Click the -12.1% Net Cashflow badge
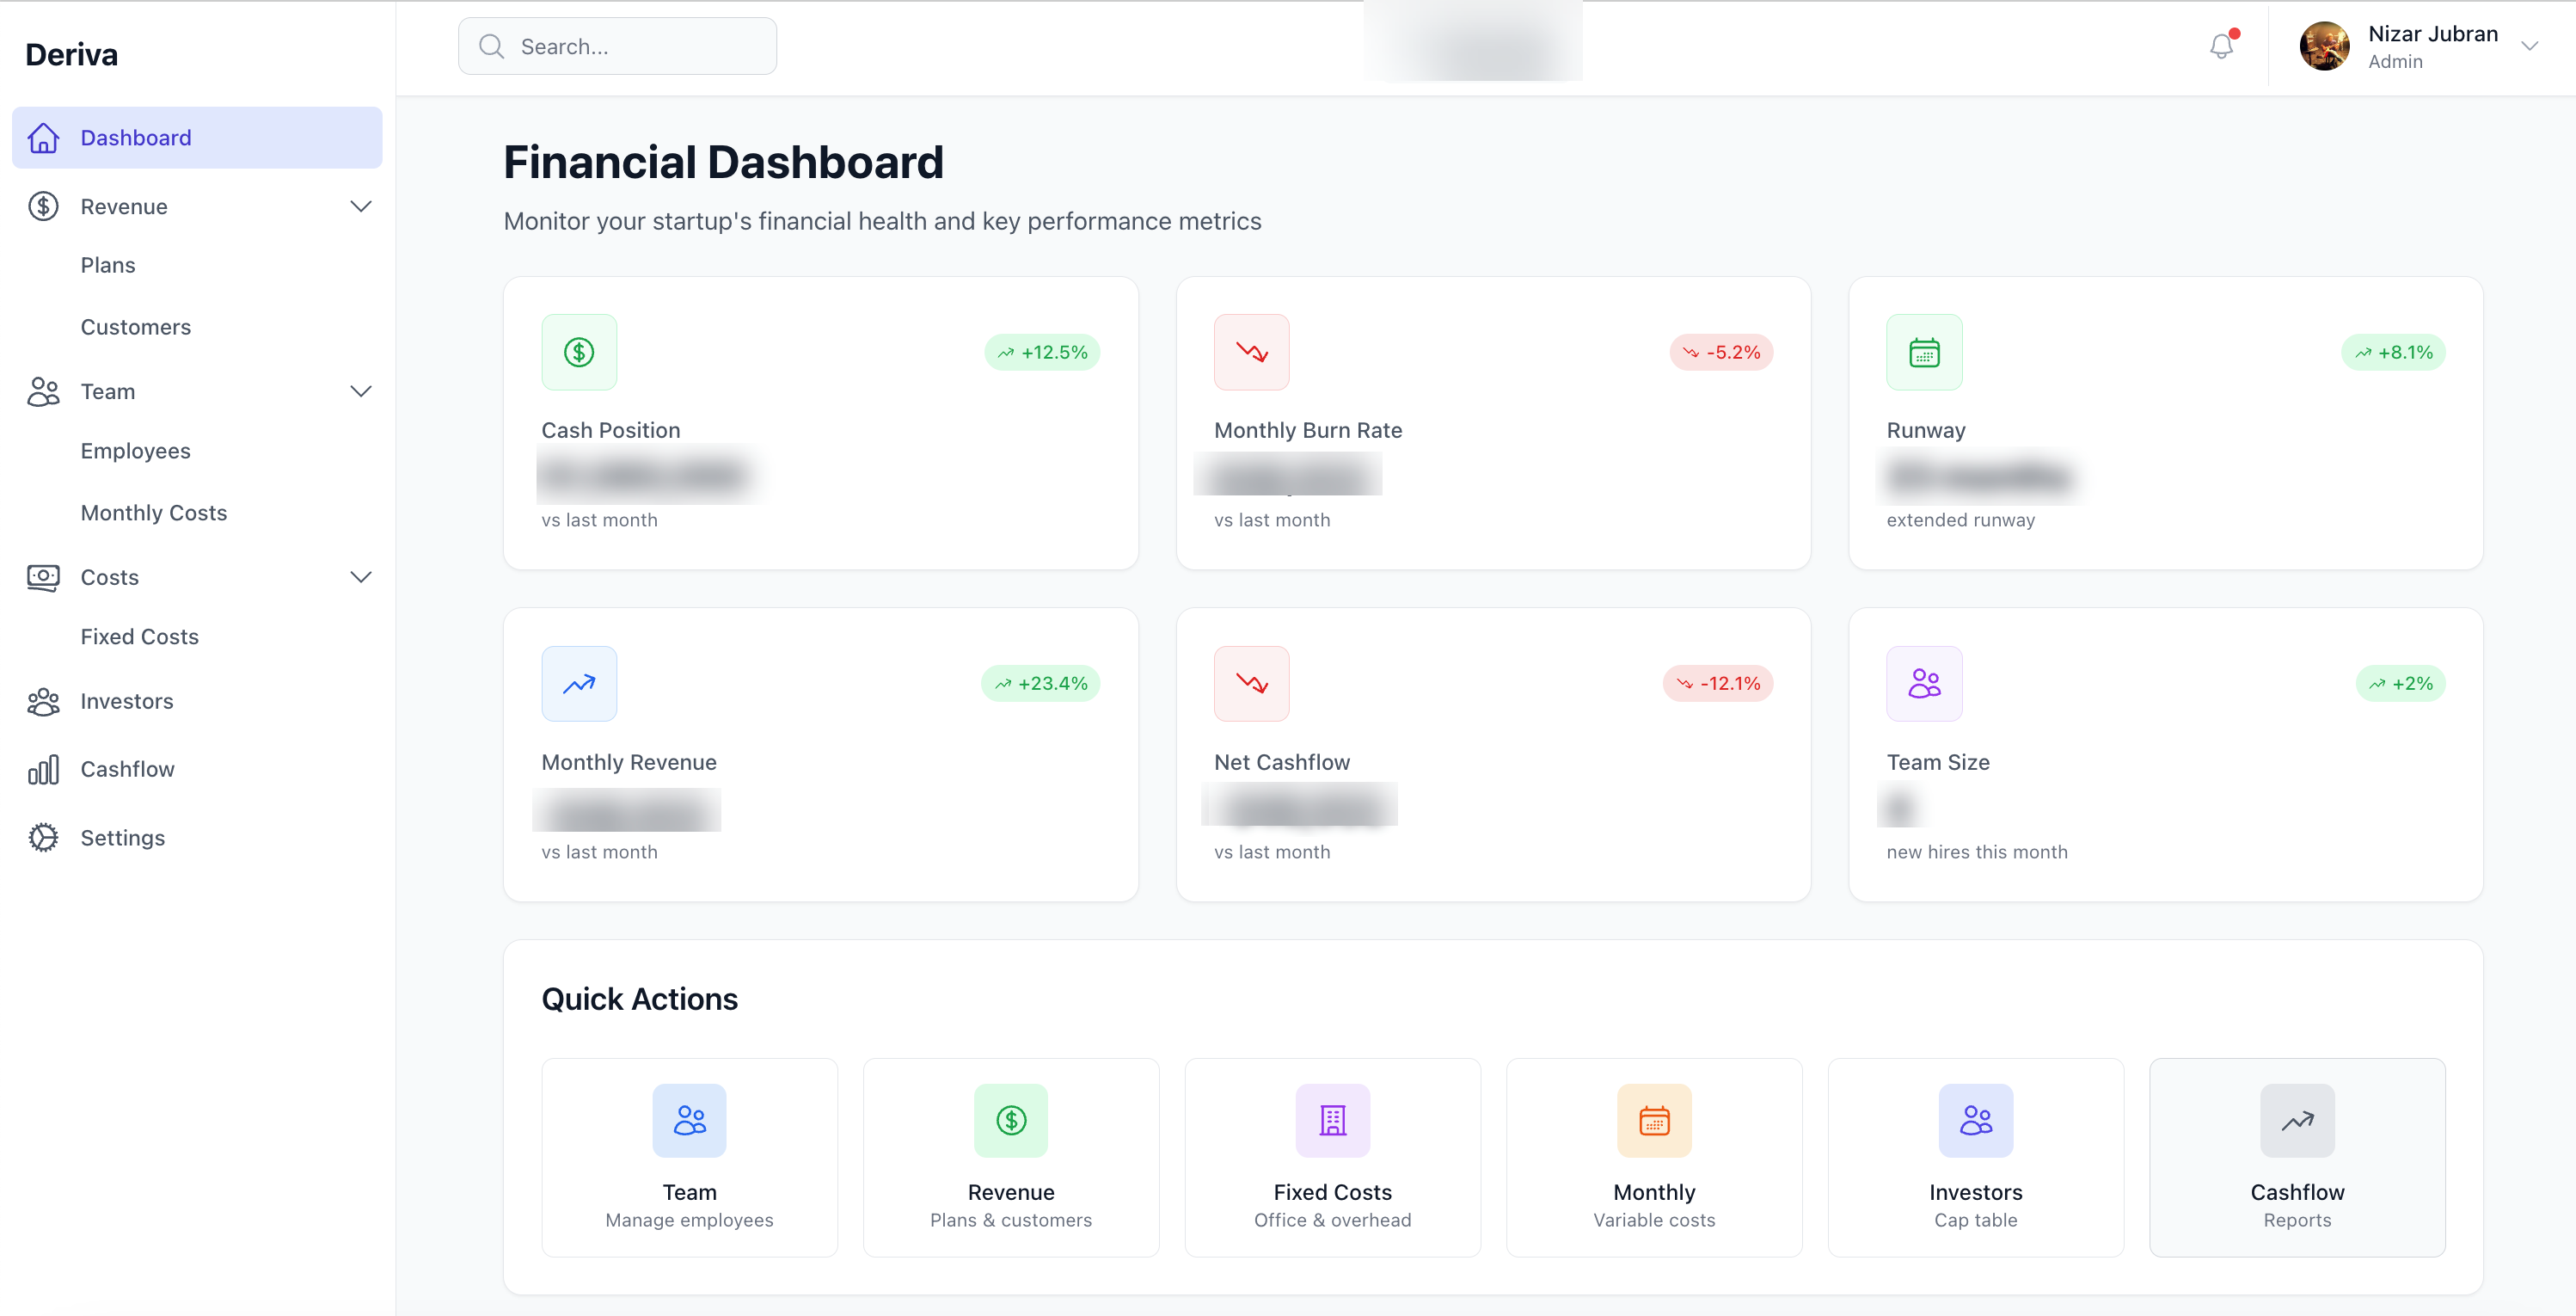Image resolution: width=2576 pixels, height=1316 pixels. 1718,684
